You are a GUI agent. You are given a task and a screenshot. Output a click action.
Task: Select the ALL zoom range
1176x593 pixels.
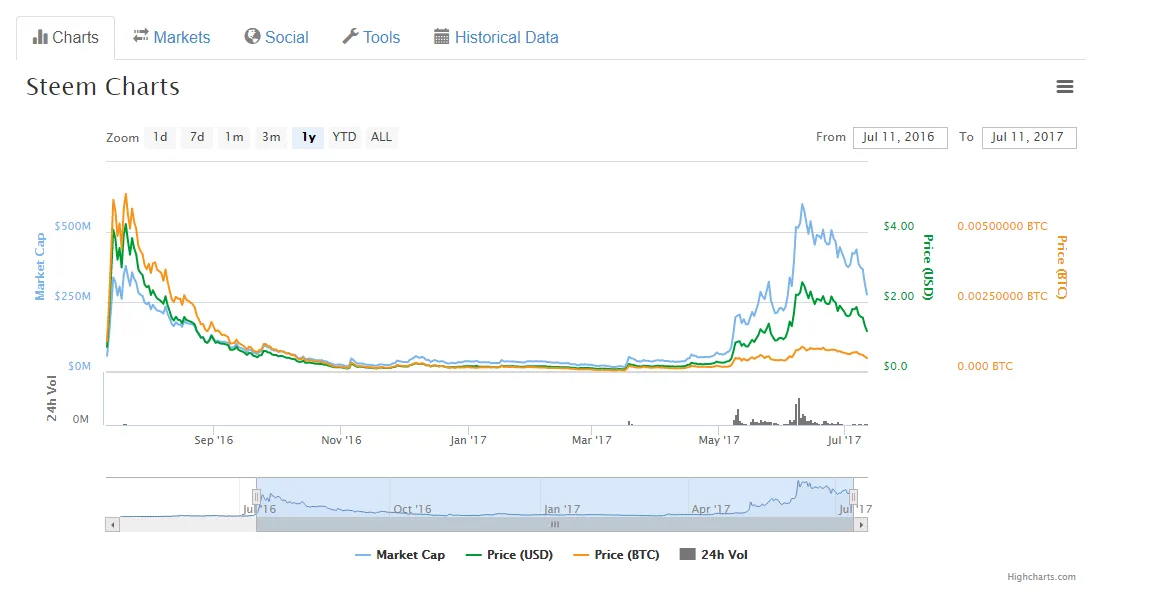click(x=381, y=137)
